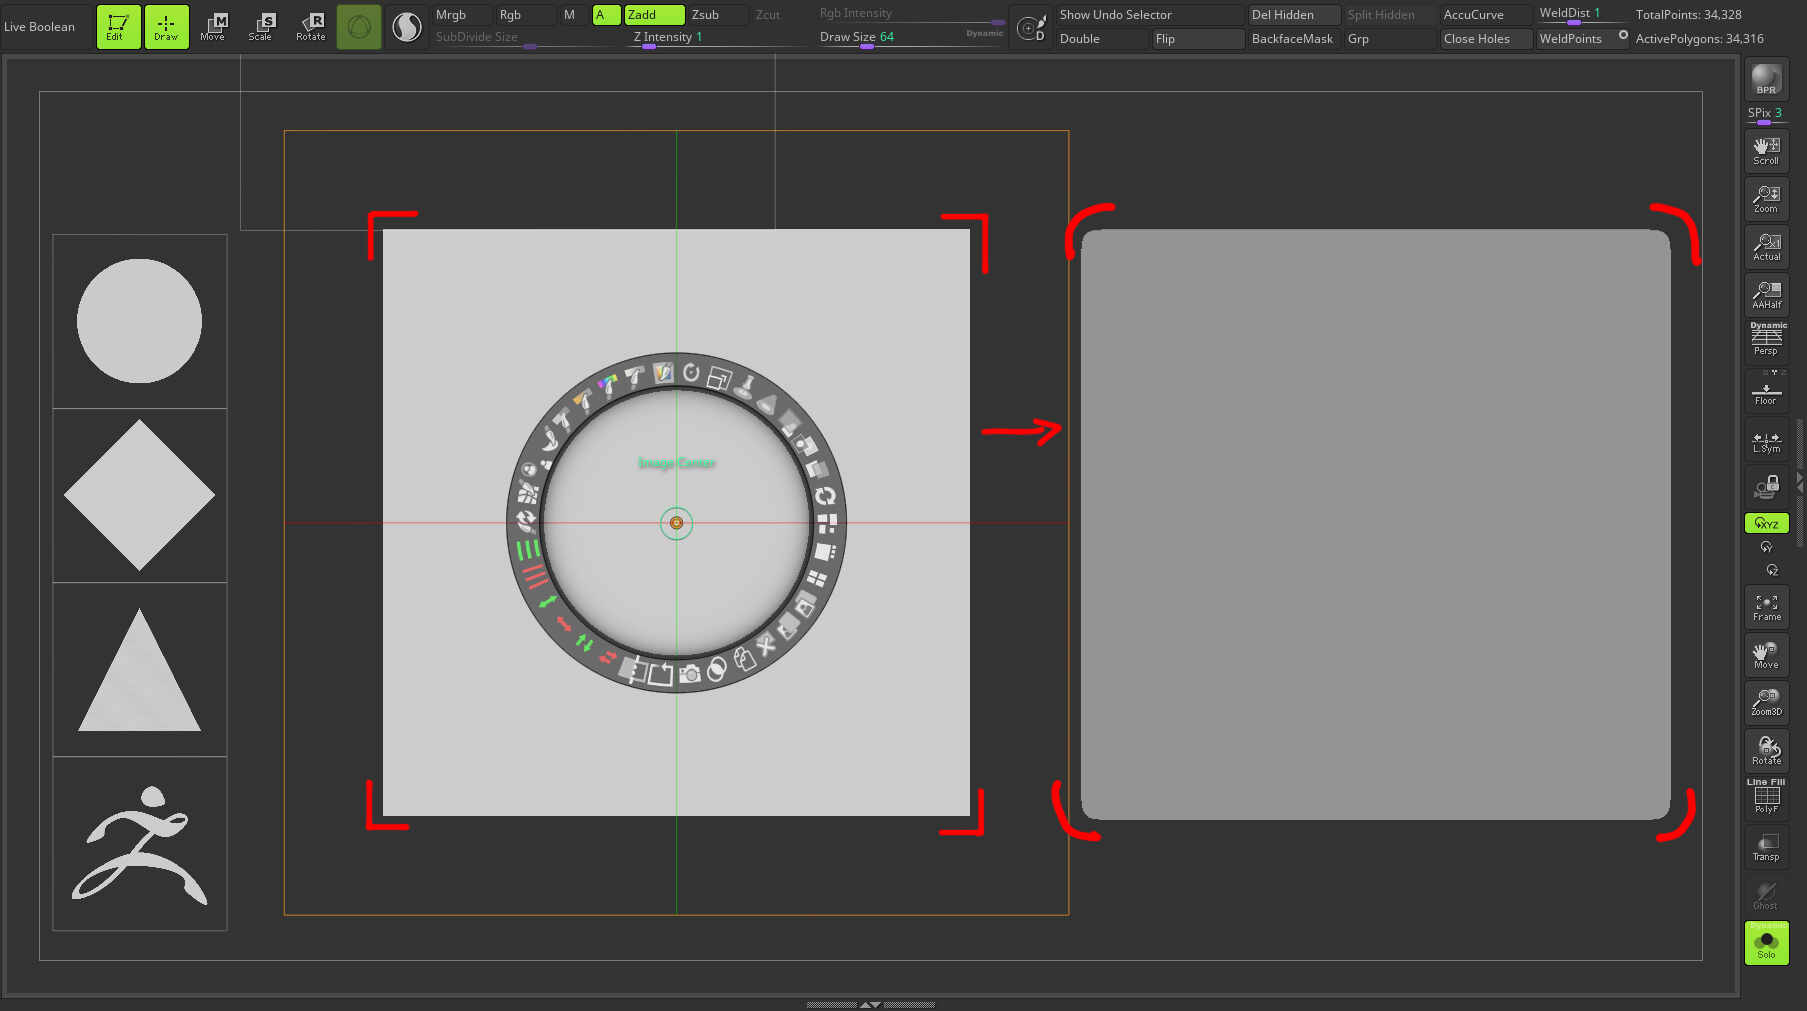Select the diamond shape thumbnail

[140, 495]
